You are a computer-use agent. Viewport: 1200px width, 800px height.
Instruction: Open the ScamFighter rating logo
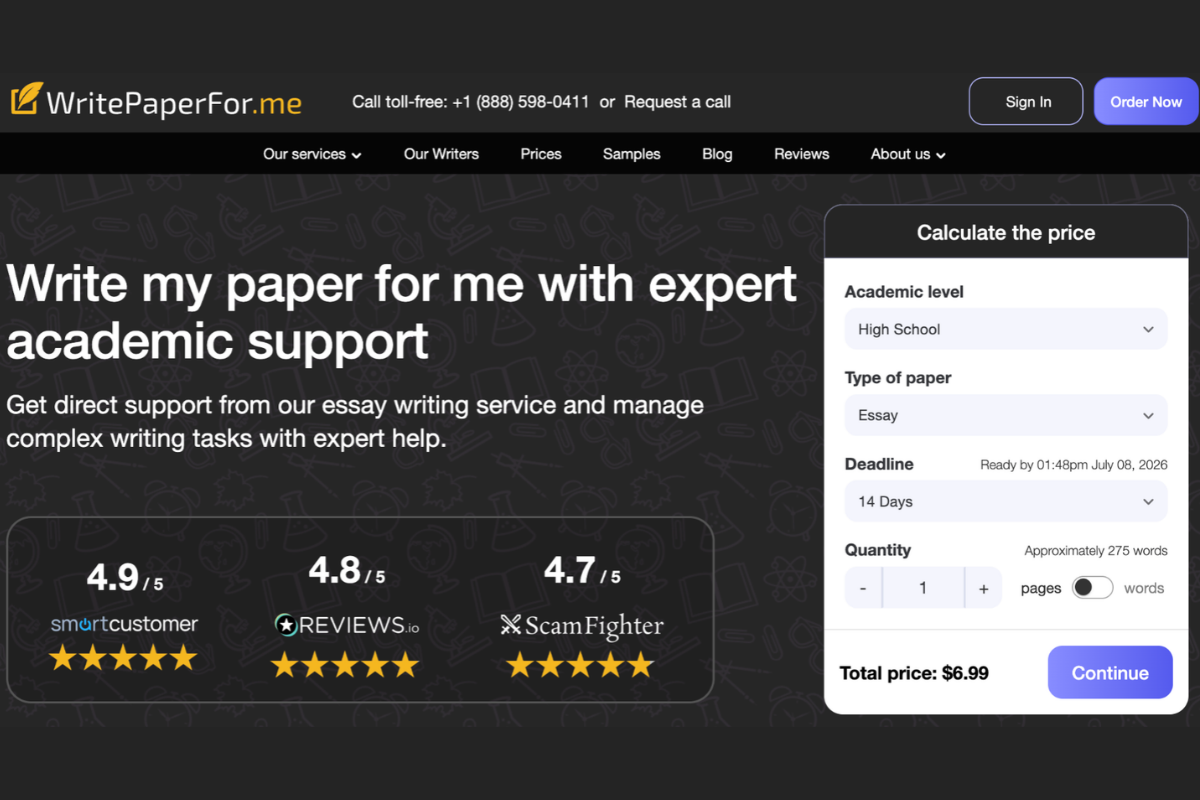pos(581,626)
